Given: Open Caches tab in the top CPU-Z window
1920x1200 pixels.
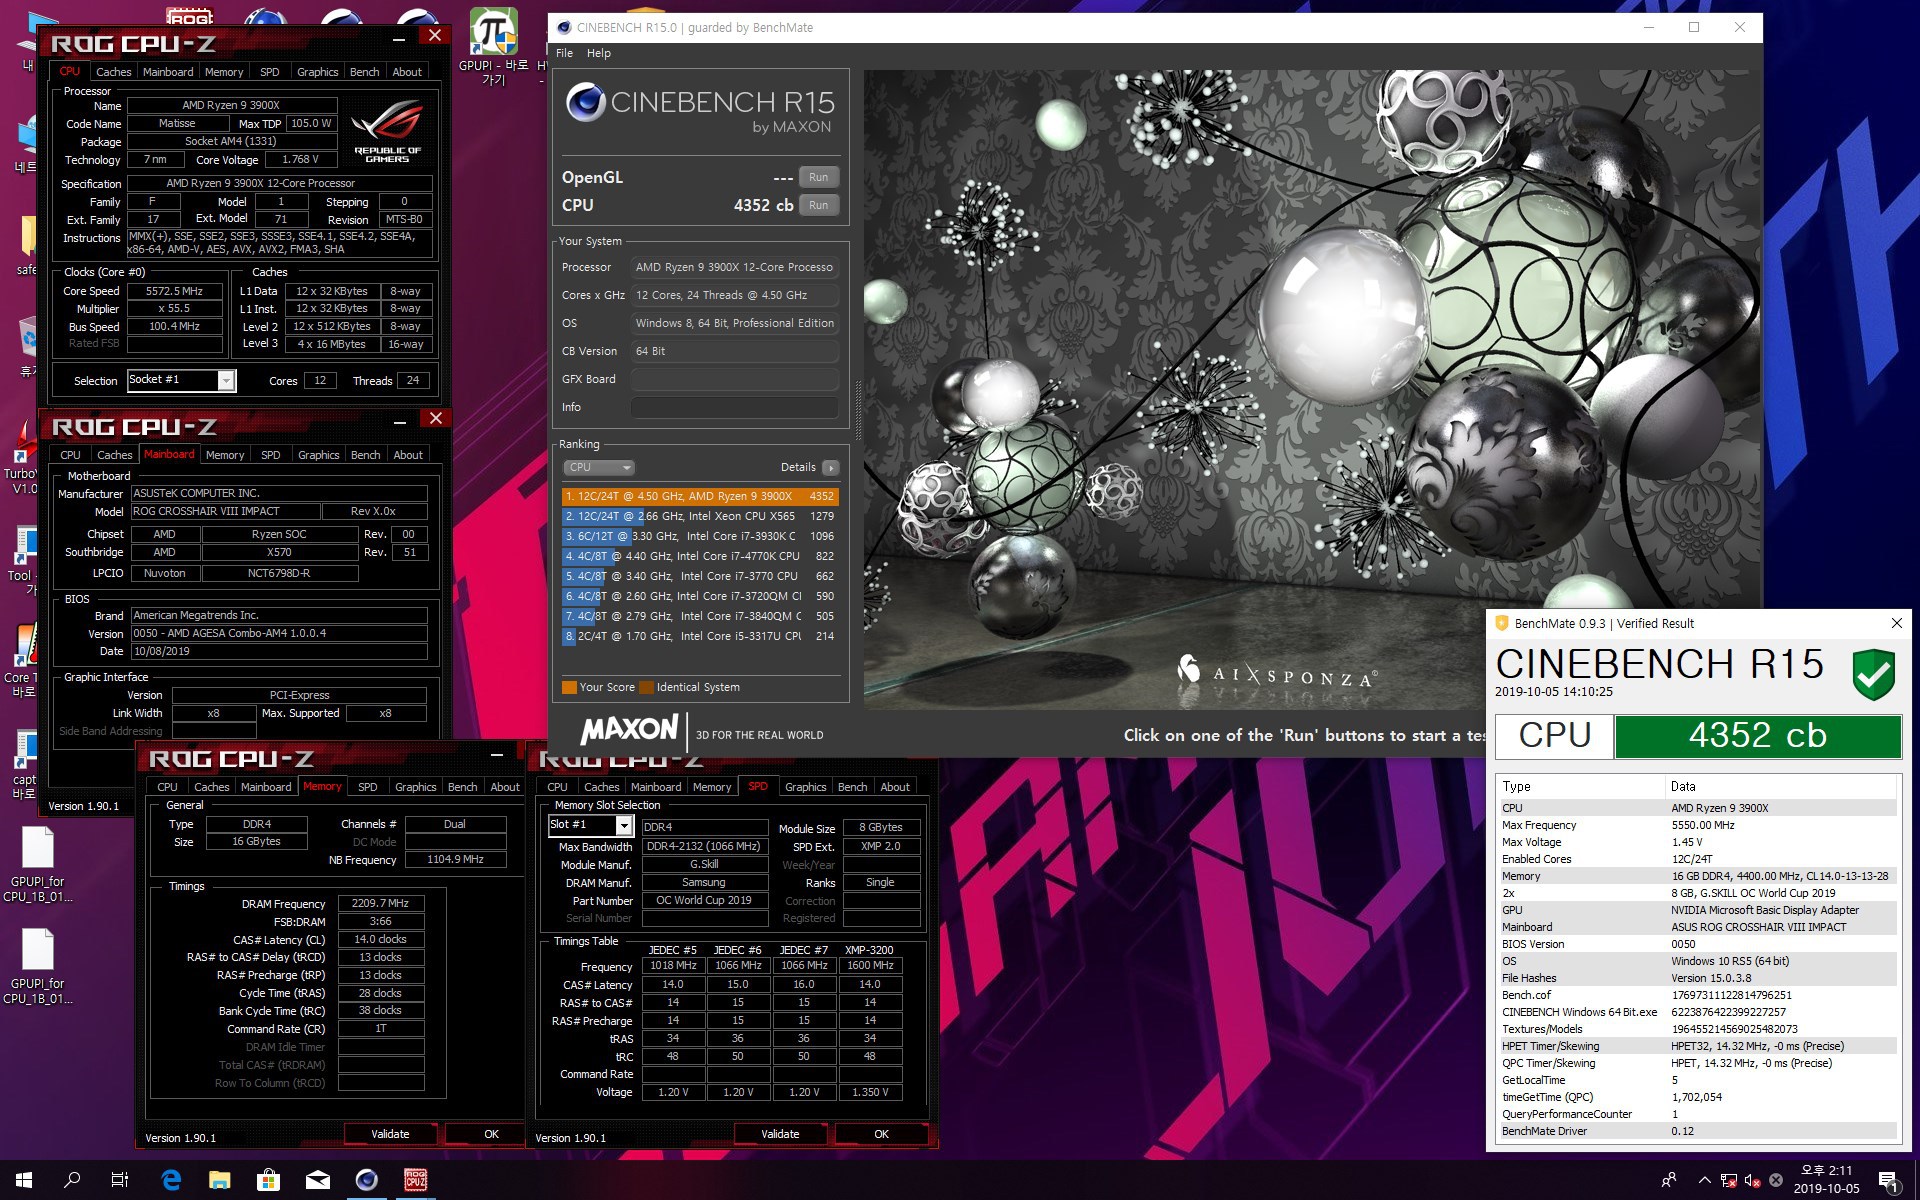Looking at the screenshot, I should 113,72.
